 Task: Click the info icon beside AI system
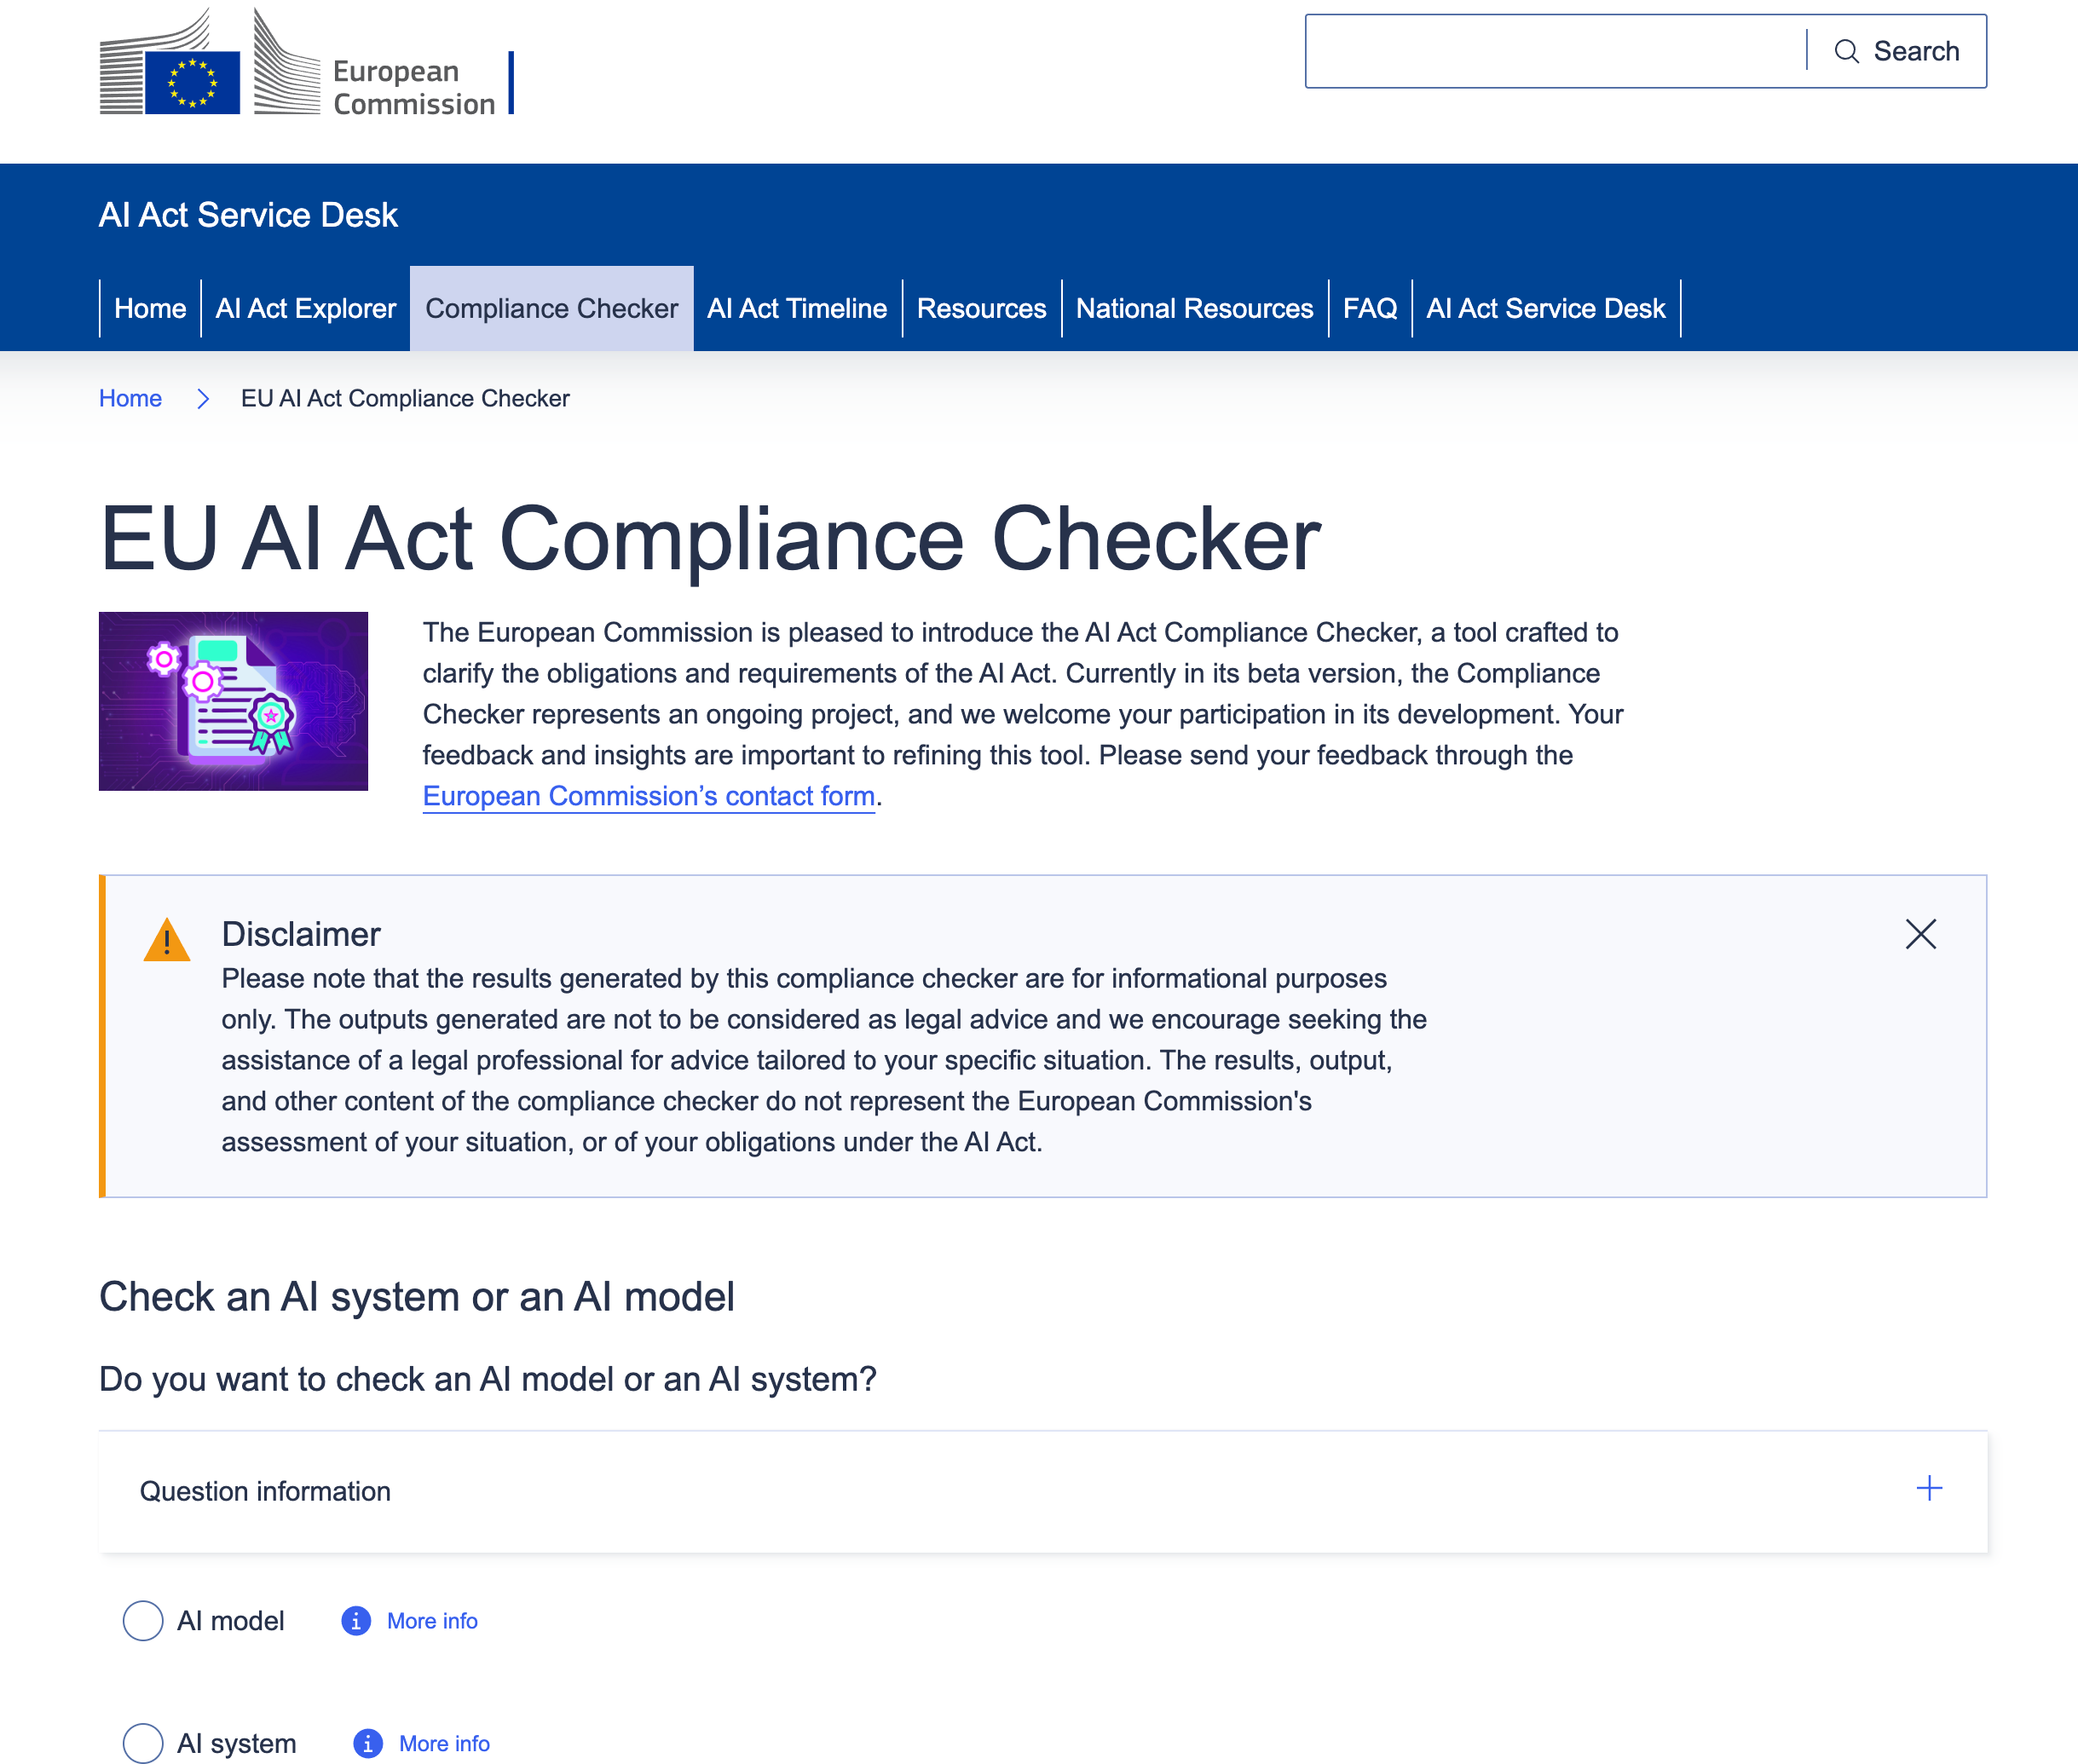coord(368,1743)
